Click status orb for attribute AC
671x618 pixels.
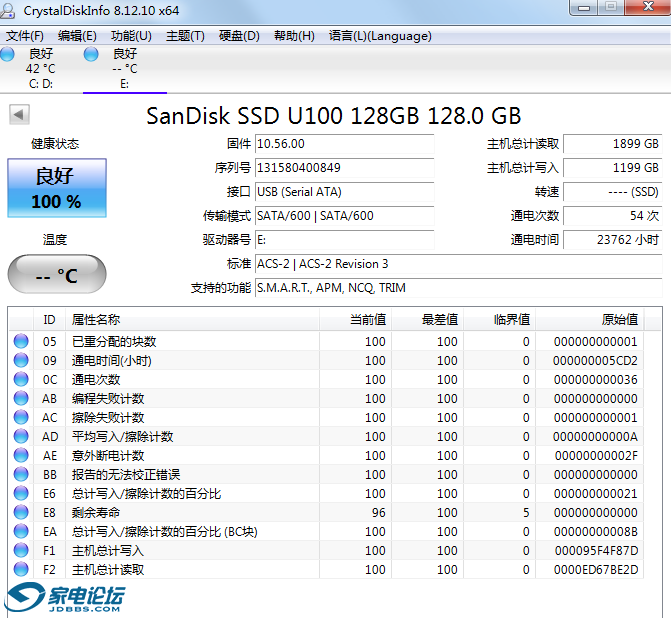[x=21, y=417]
